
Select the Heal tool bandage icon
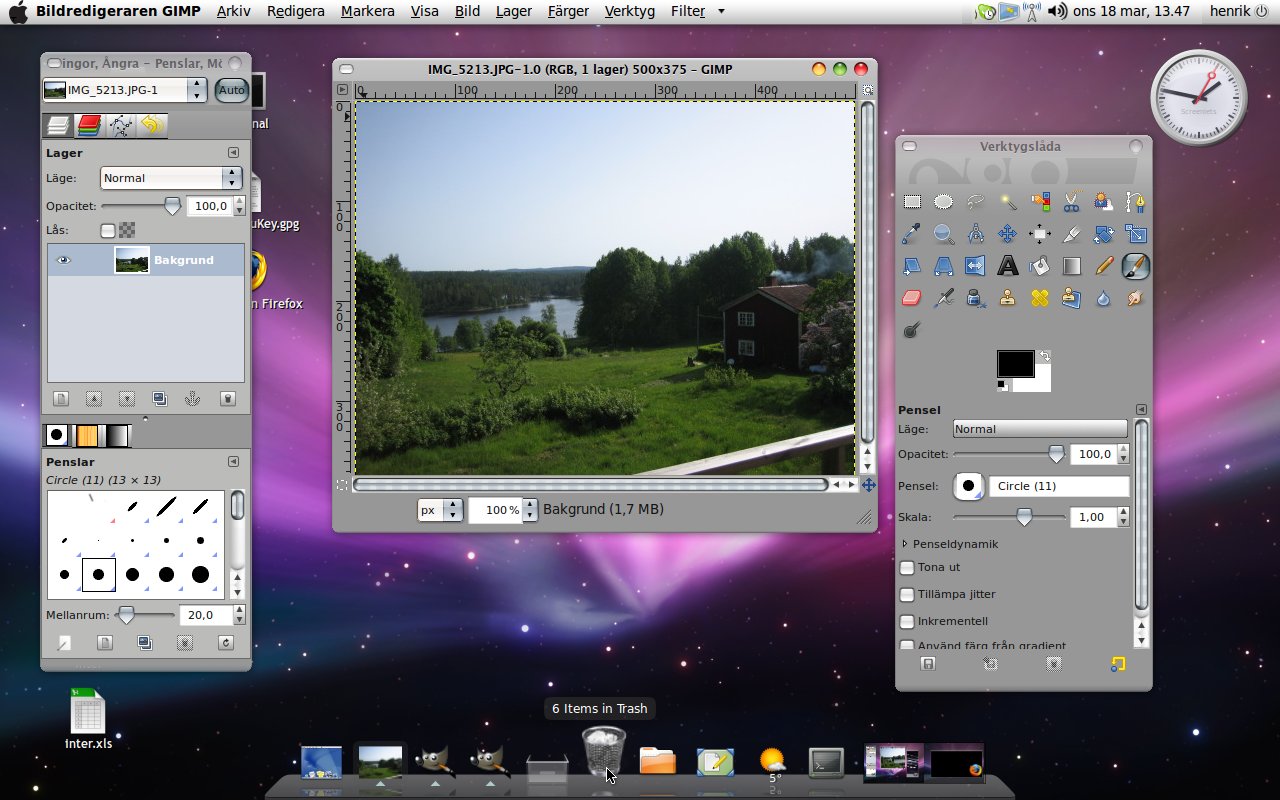(1039, 298)
